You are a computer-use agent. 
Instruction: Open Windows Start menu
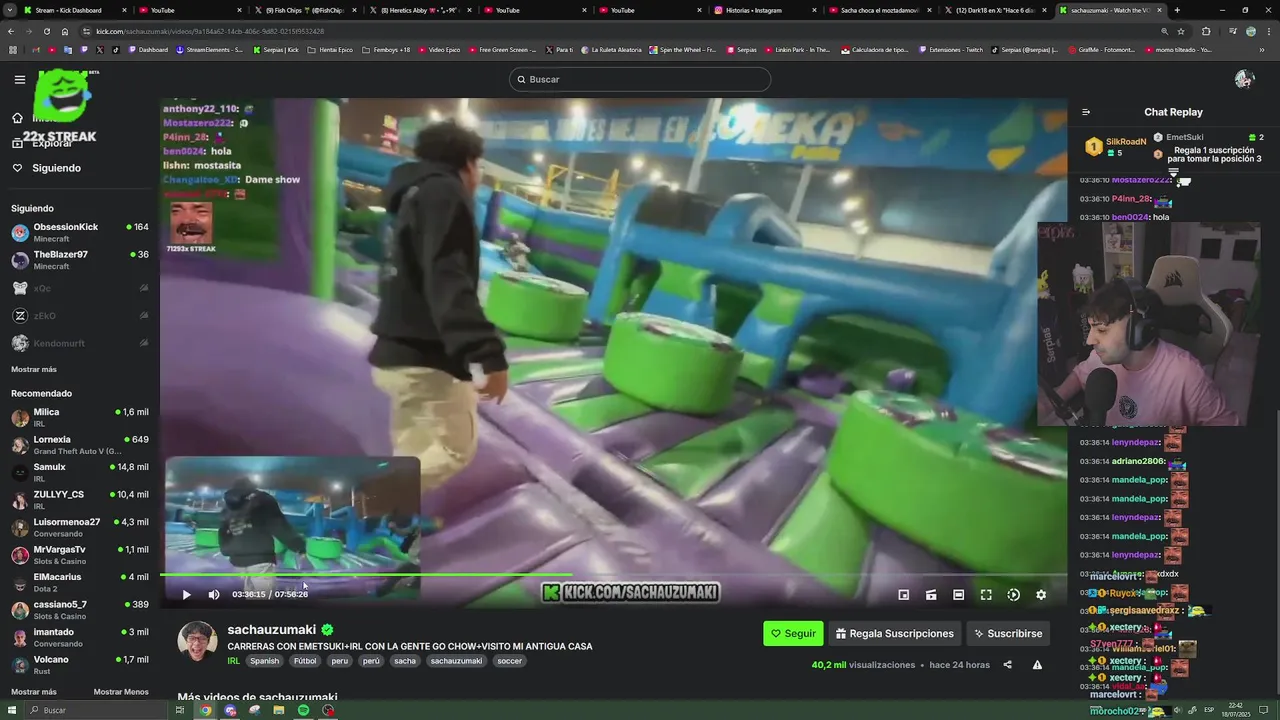(11, 710)
